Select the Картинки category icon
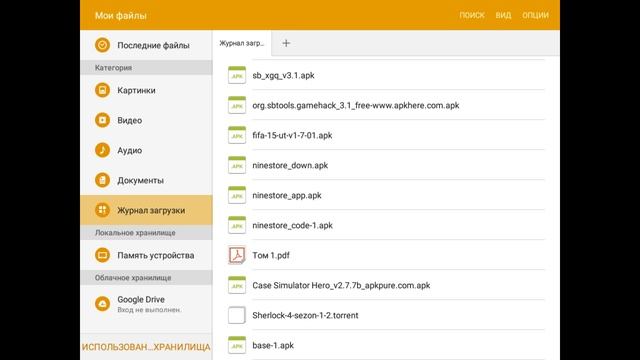Viewport: 640px width, 360px height. coord(102,90)
